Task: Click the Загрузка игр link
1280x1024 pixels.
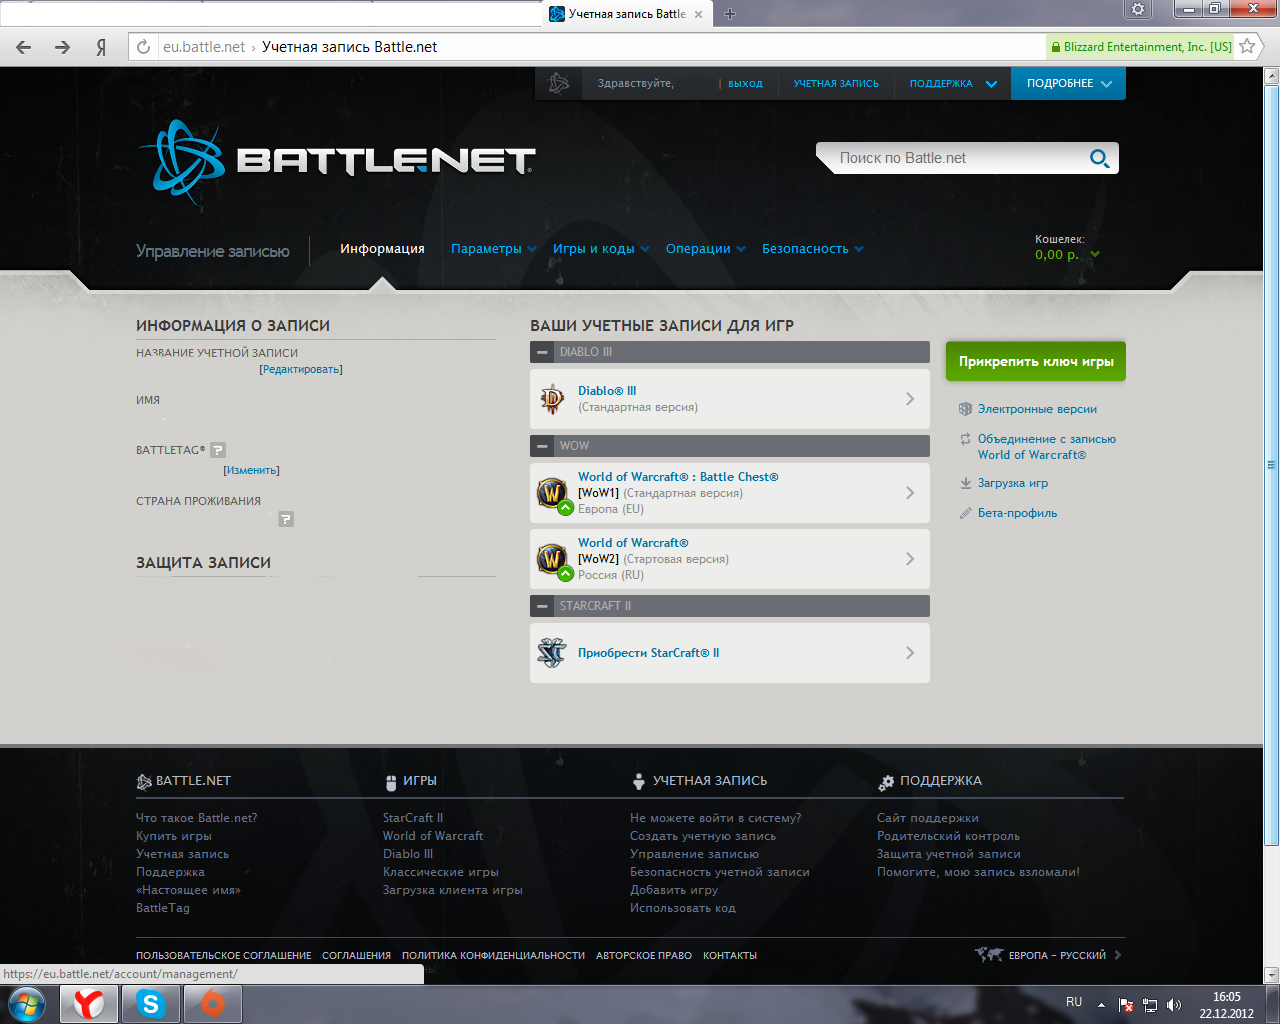Action: click(x=1012, y=483)
